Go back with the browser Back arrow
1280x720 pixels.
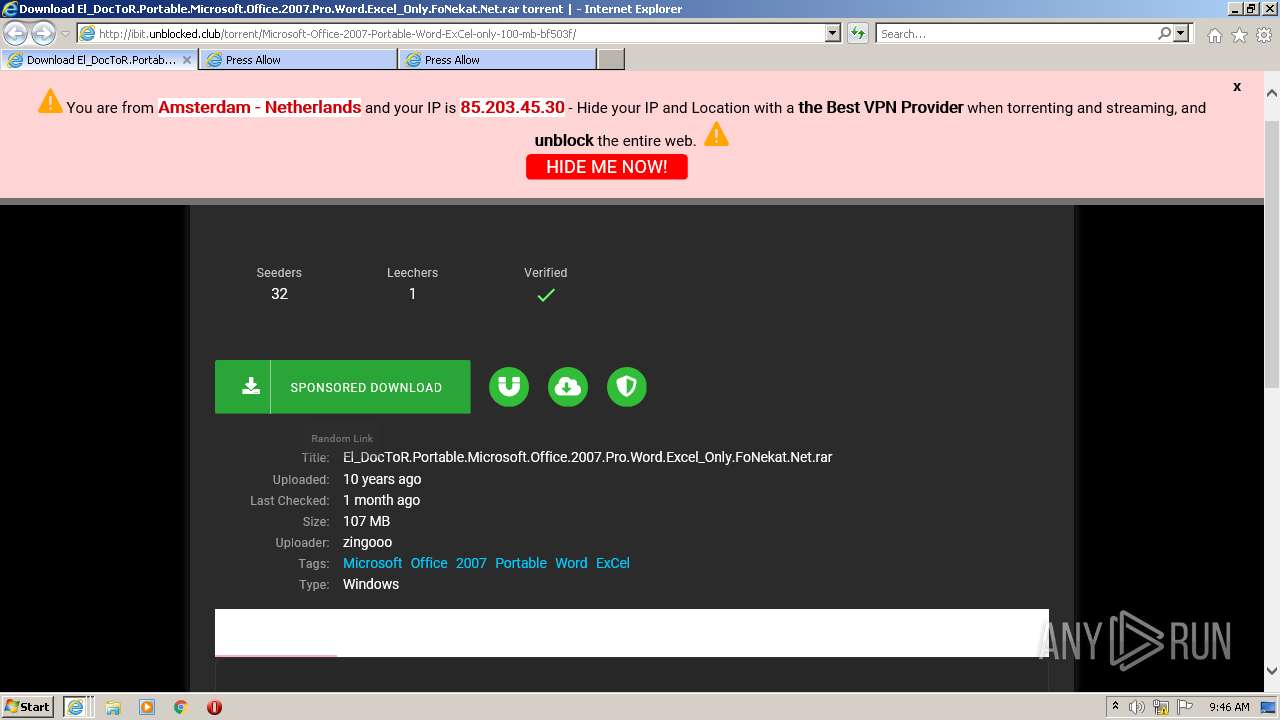point(16,33)
